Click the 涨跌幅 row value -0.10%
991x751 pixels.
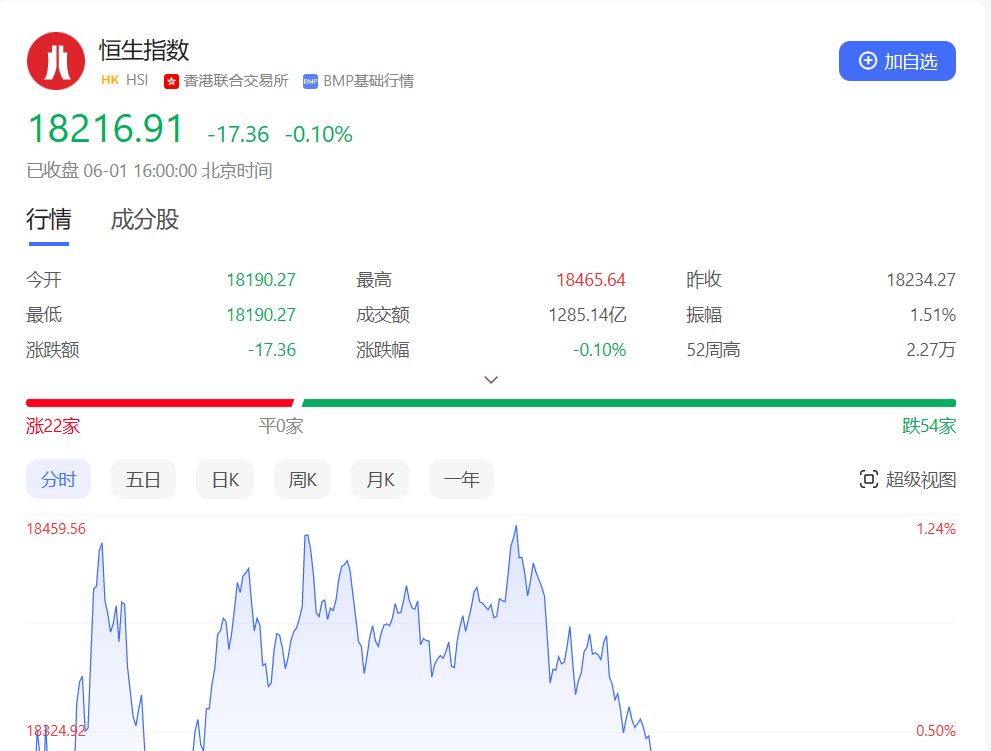coord(599,350)
